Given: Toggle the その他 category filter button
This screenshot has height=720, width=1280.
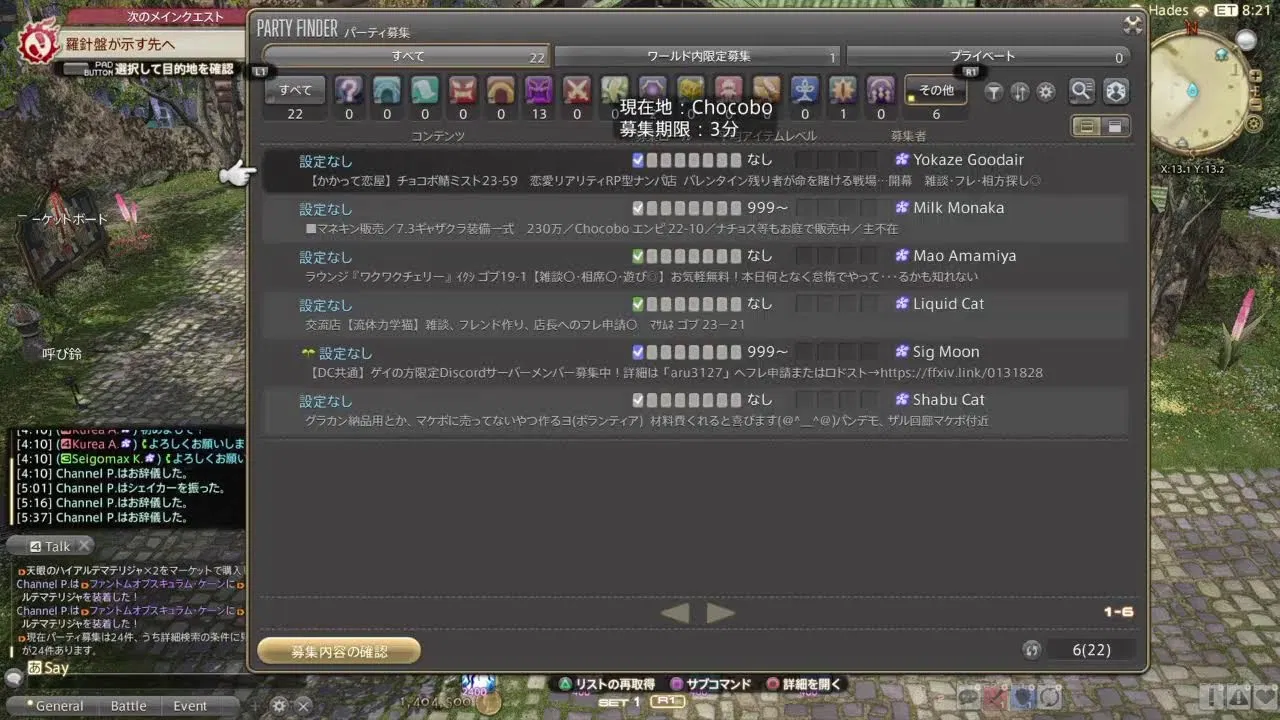Looking at the screenshot, I should tap(936, 90).
